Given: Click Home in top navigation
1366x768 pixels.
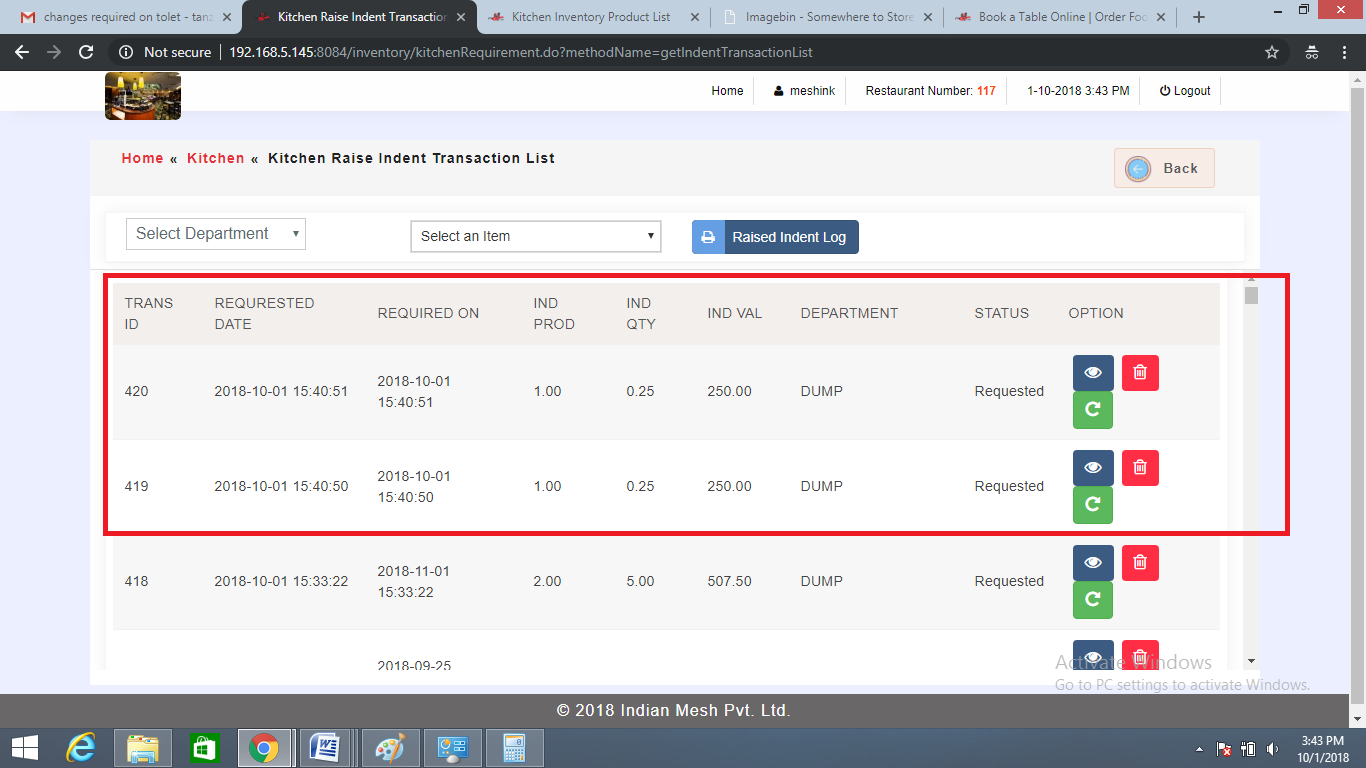Looking at the screenshot, I should pyautogui.click(x=727, y=91).
